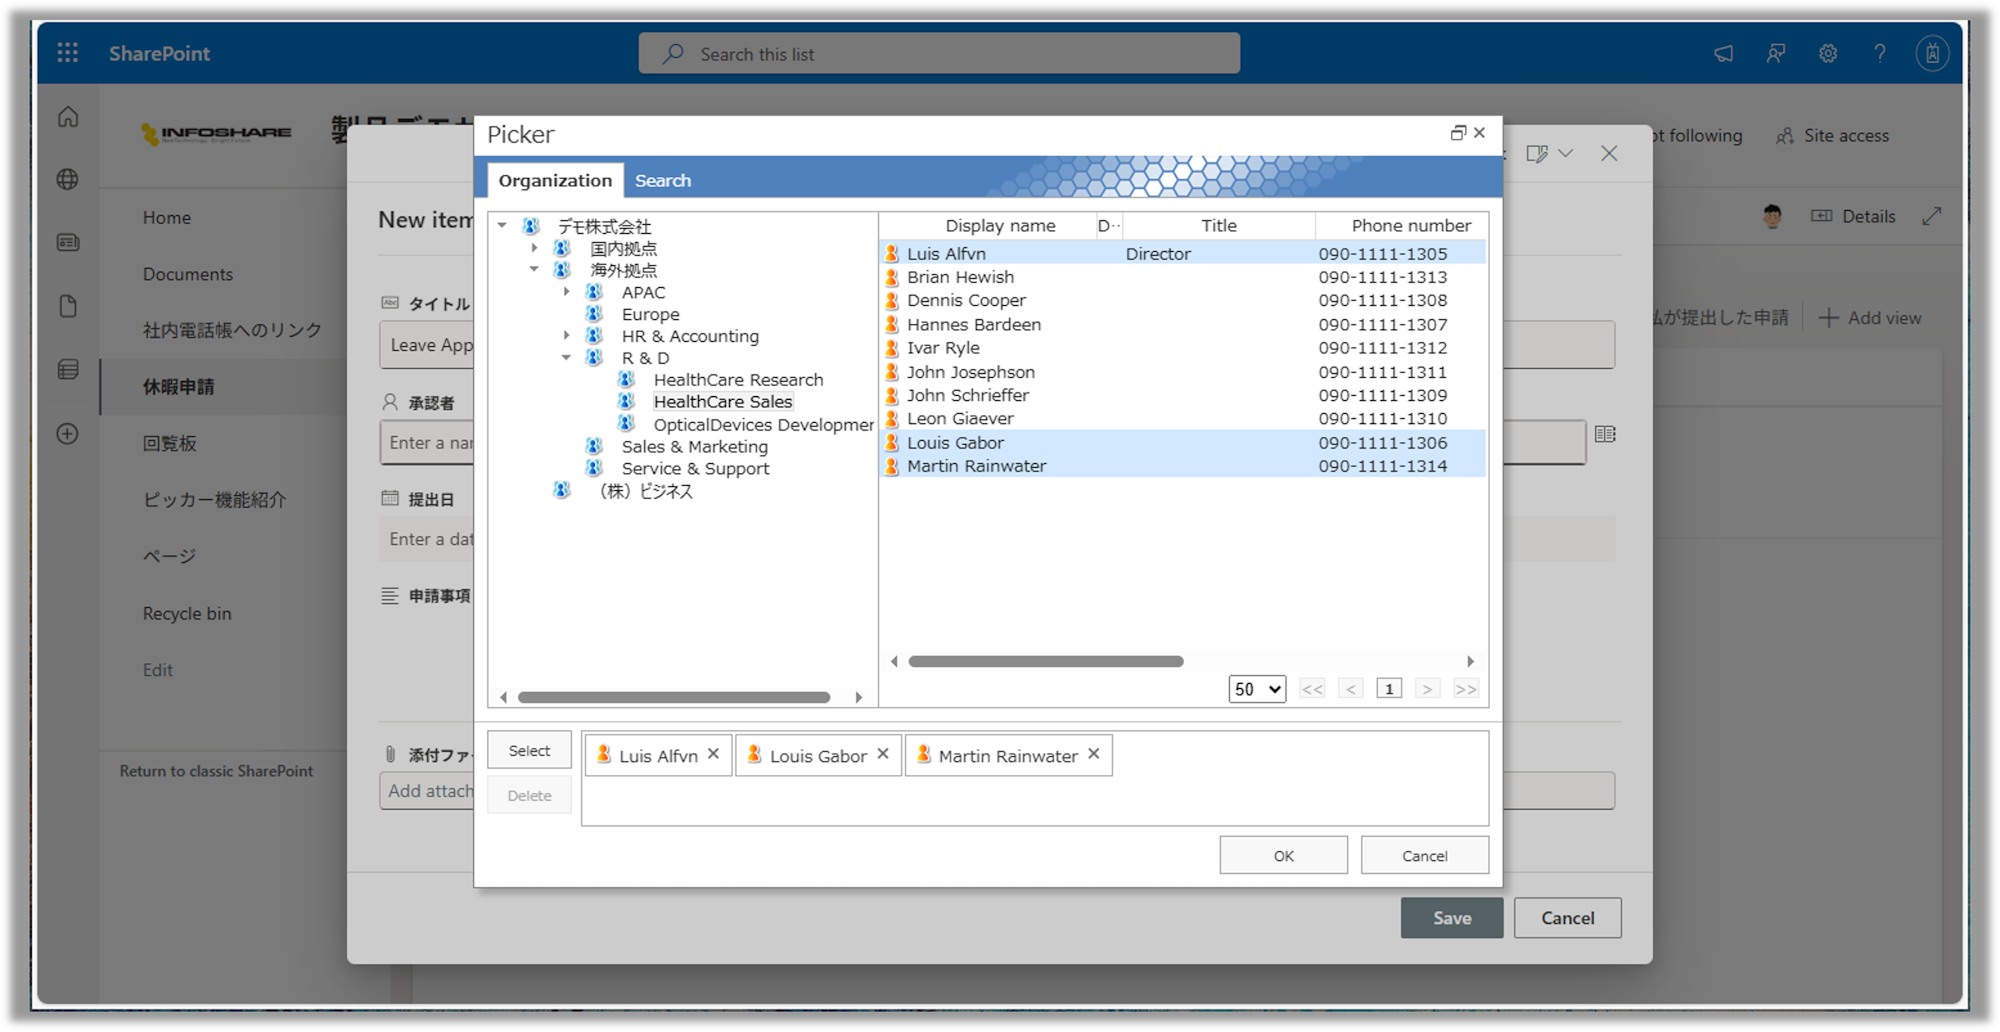This screenshot has width=2000, height=1032.
Task: Open the page size dropdown showing 50
Action: pyautogui.click(x=1257, y=689)
